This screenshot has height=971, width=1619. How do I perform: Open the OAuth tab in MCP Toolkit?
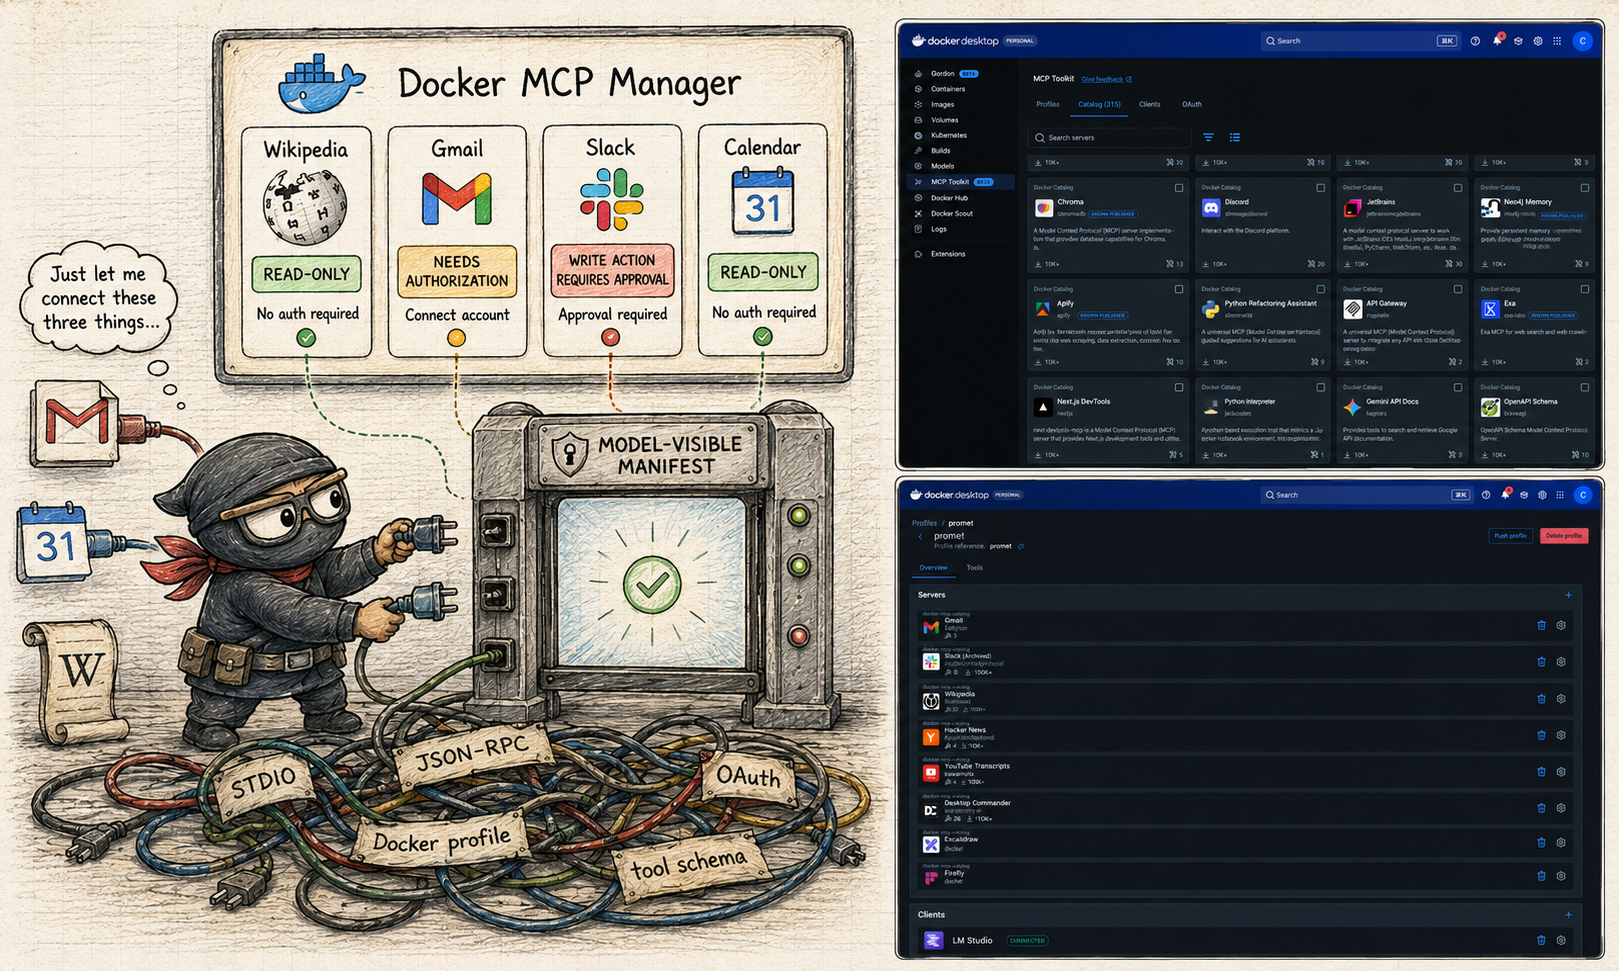coord(1192,104)
